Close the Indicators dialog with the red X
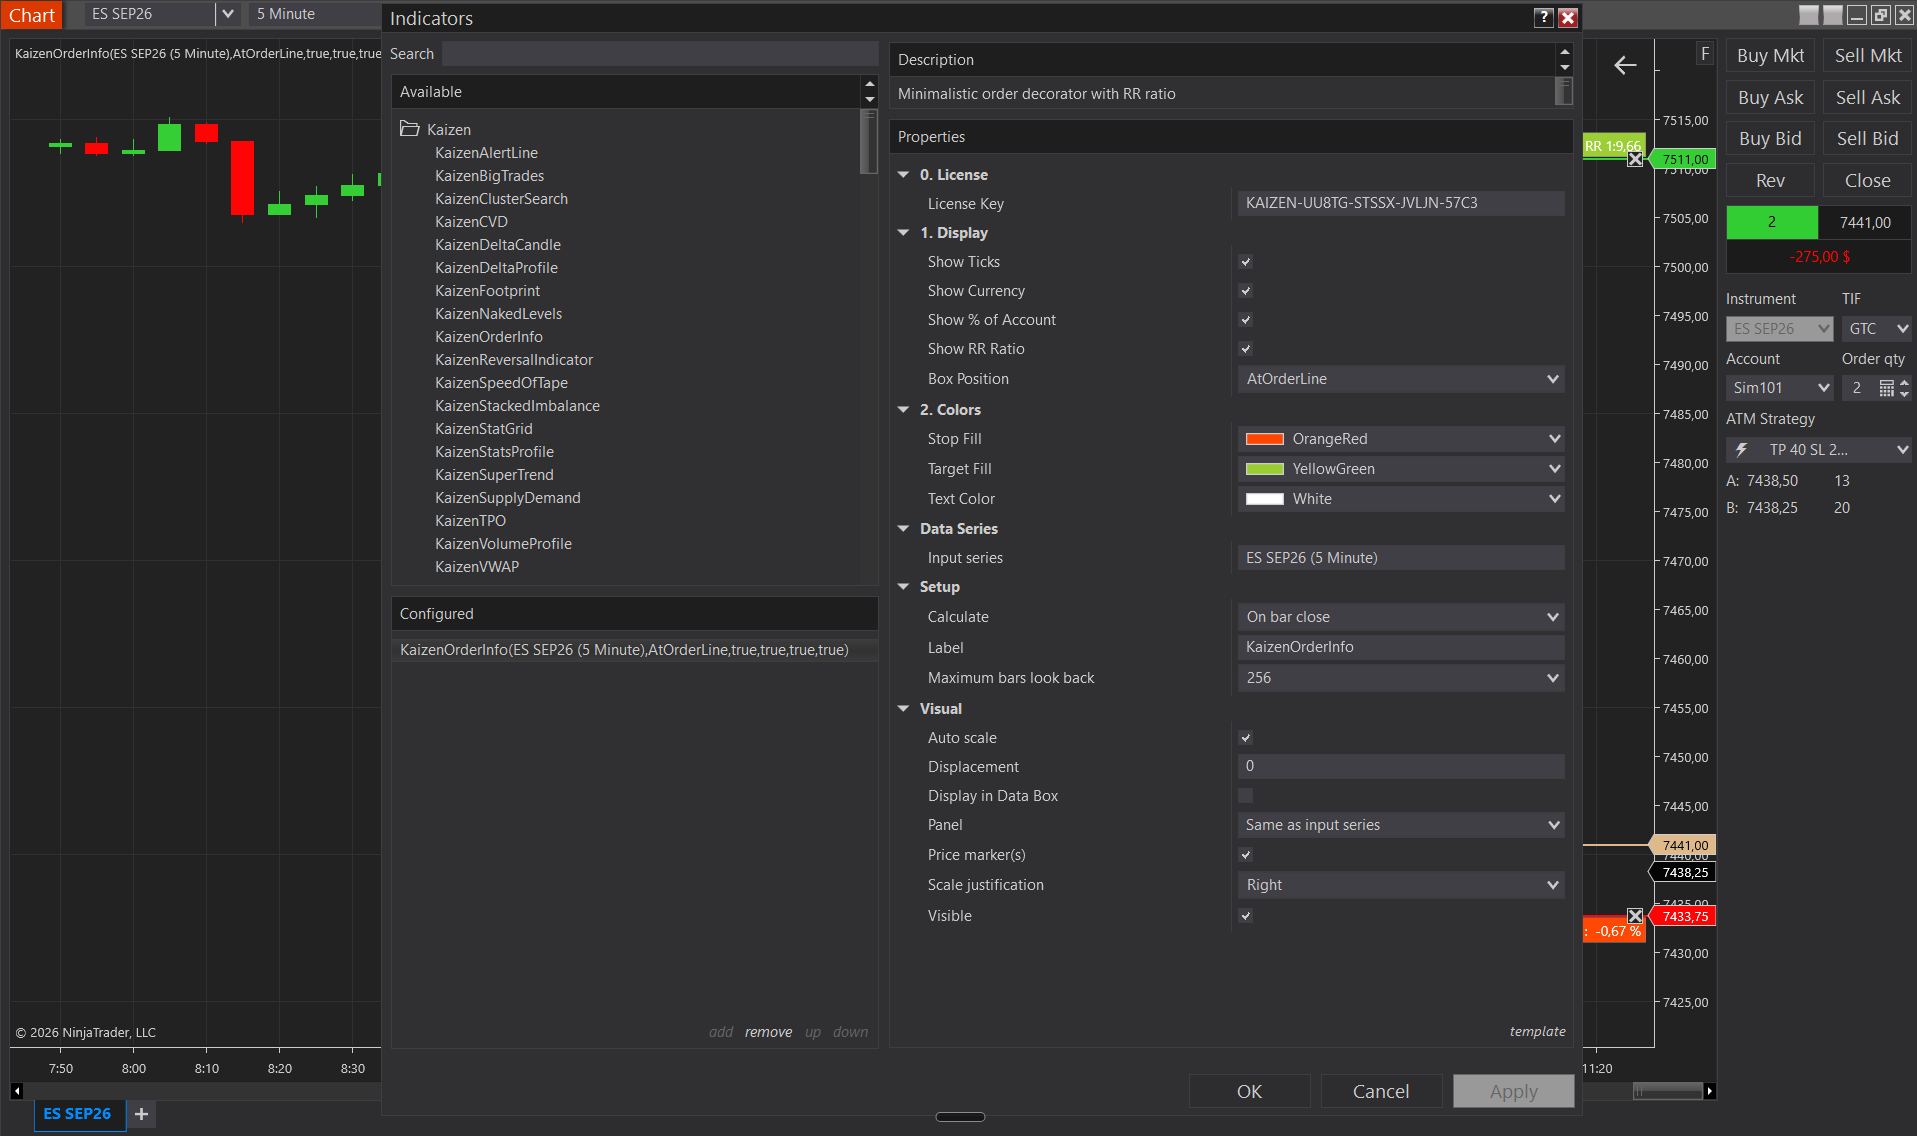Viewport: 1917px width, 1136px height. click(x=1568, y=17)
